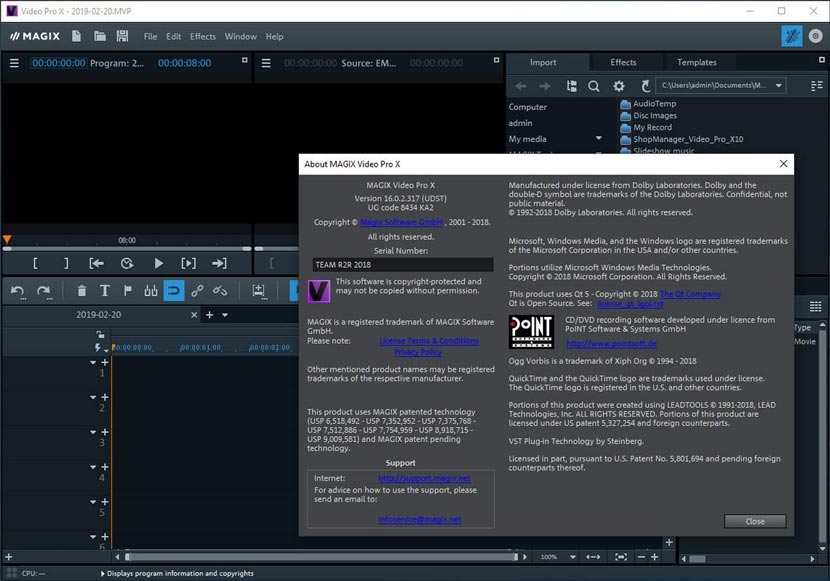Select the Title editor T icon

(x=105, y=290)
